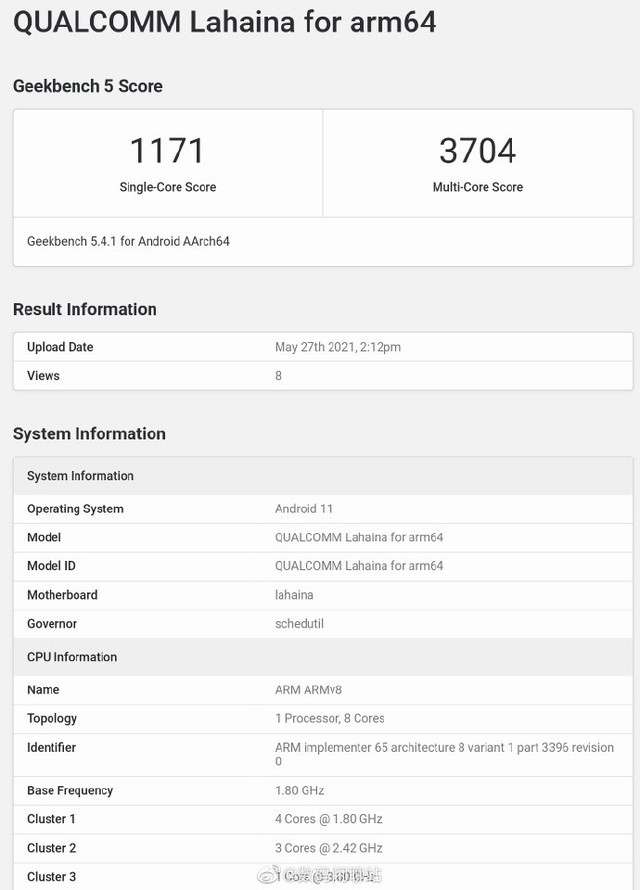Click the CPU Information table header
This screenshot has height=890, width=640.
[323, 657]
